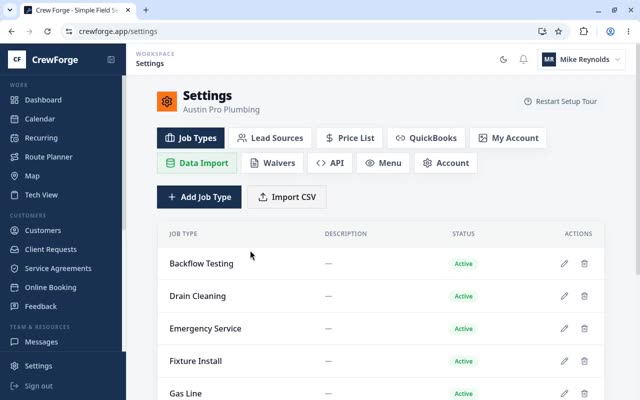Delete the Emergency Service job type
Viewport: 640px width, 400px height.
click(x=584, y=329)
